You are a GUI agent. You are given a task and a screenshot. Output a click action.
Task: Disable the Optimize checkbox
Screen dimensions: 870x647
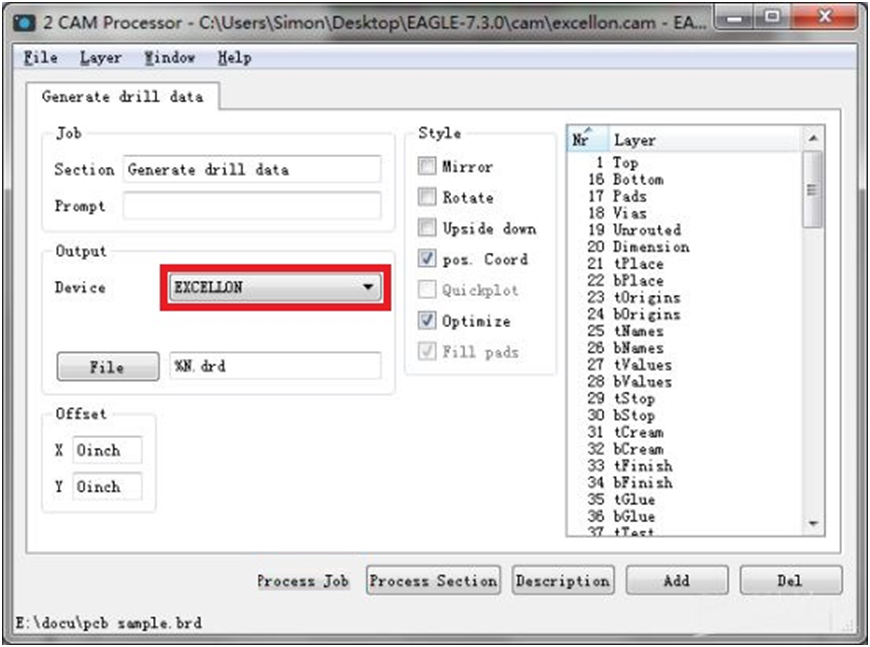427,321
